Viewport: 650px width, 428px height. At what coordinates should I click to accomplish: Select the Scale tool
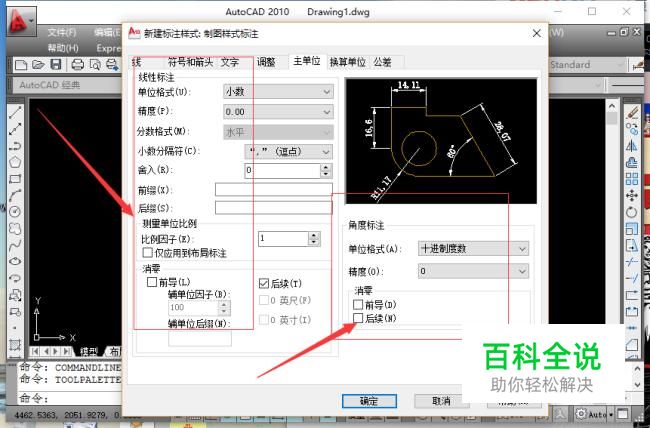[632, 229]
